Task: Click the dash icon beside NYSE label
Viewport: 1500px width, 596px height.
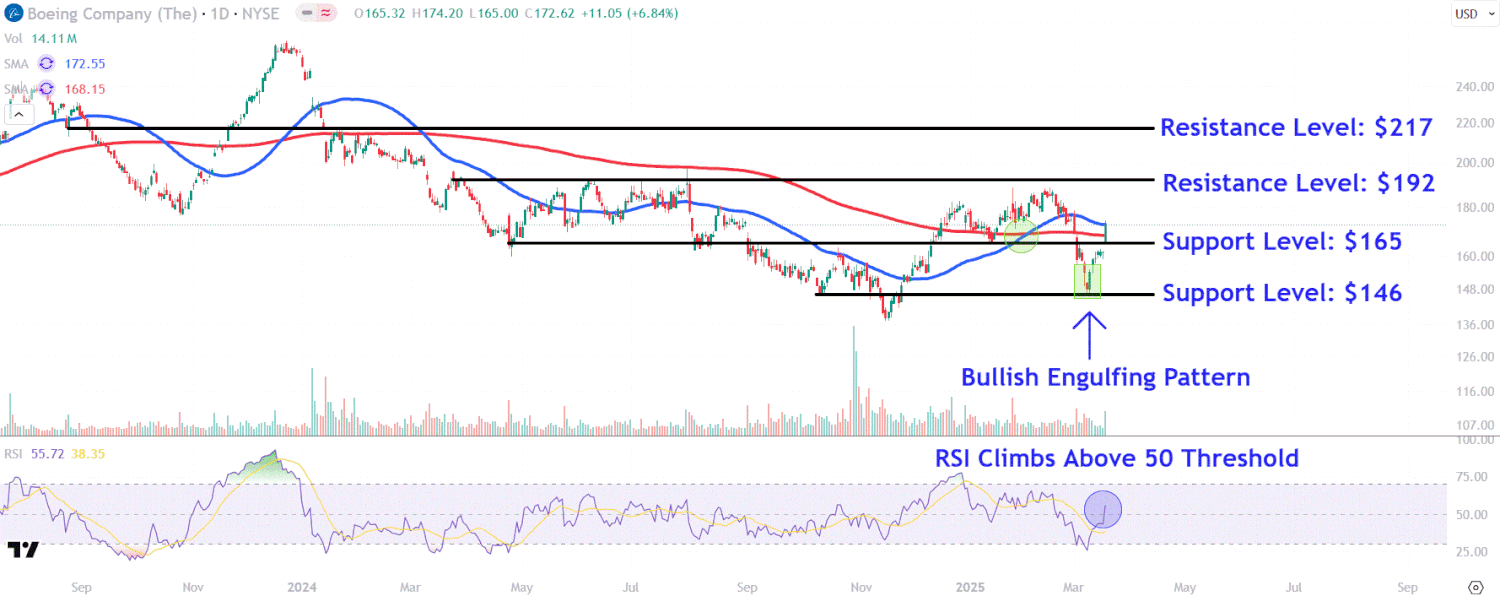Action: 305,13
